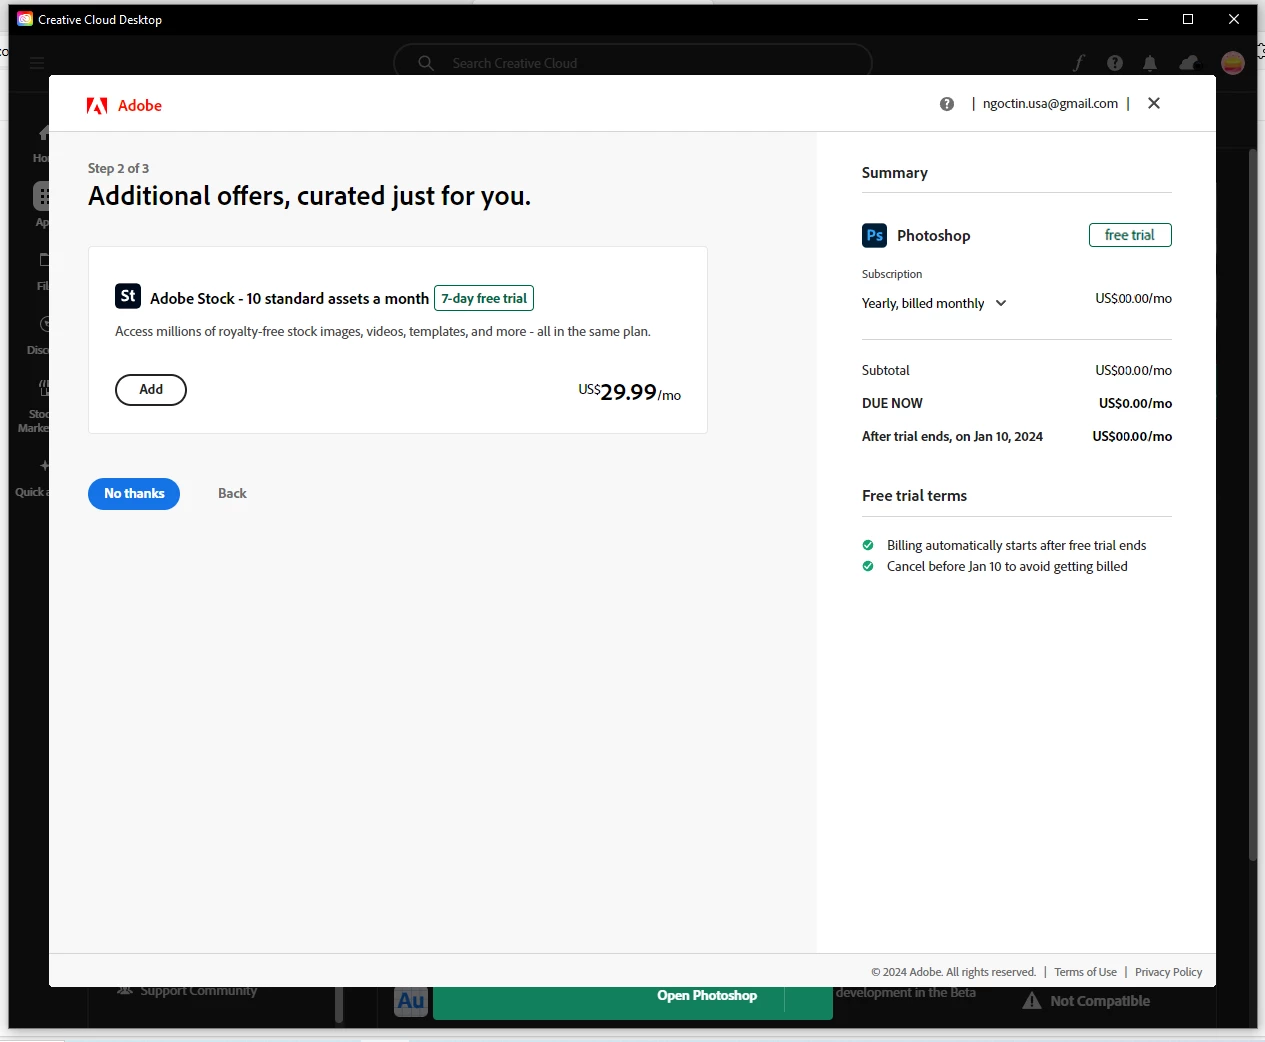Open the Creative Cloud help icon in top bar
This screenshot has height=1042, width=1265.
click(x=1115, y=63)
